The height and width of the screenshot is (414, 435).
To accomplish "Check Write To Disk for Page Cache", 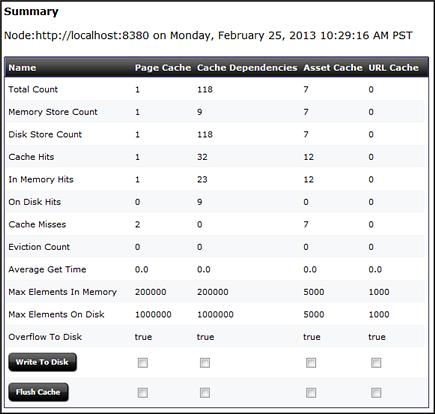I will coord(143,363).
